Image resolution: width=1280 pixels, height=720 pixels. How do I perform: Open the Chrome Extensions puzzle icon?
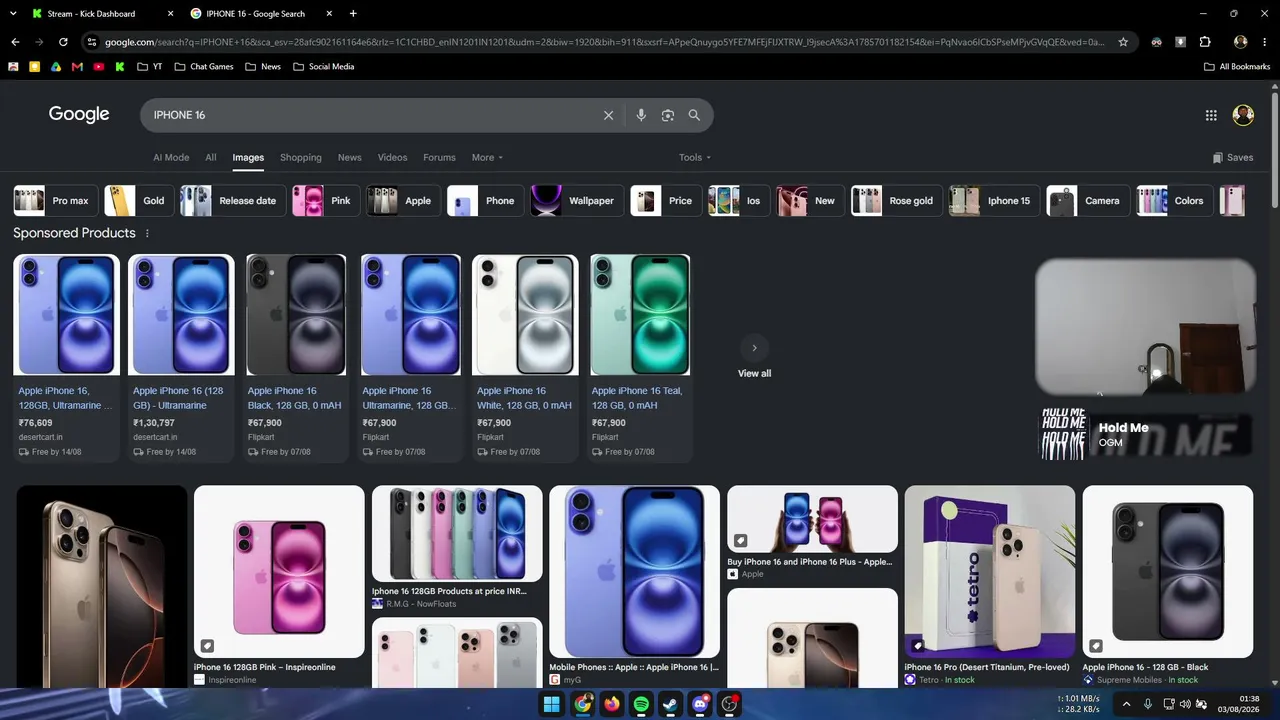pos(1205,42)
